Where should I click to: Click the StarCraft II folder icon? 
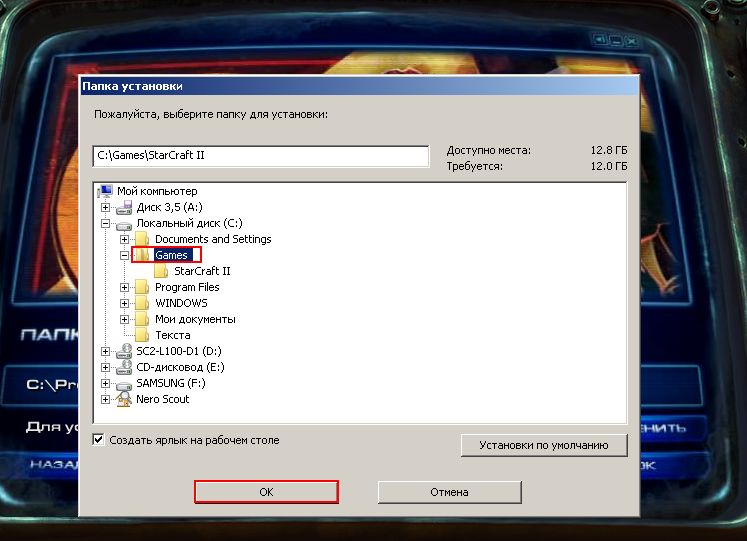coord(162,271)
